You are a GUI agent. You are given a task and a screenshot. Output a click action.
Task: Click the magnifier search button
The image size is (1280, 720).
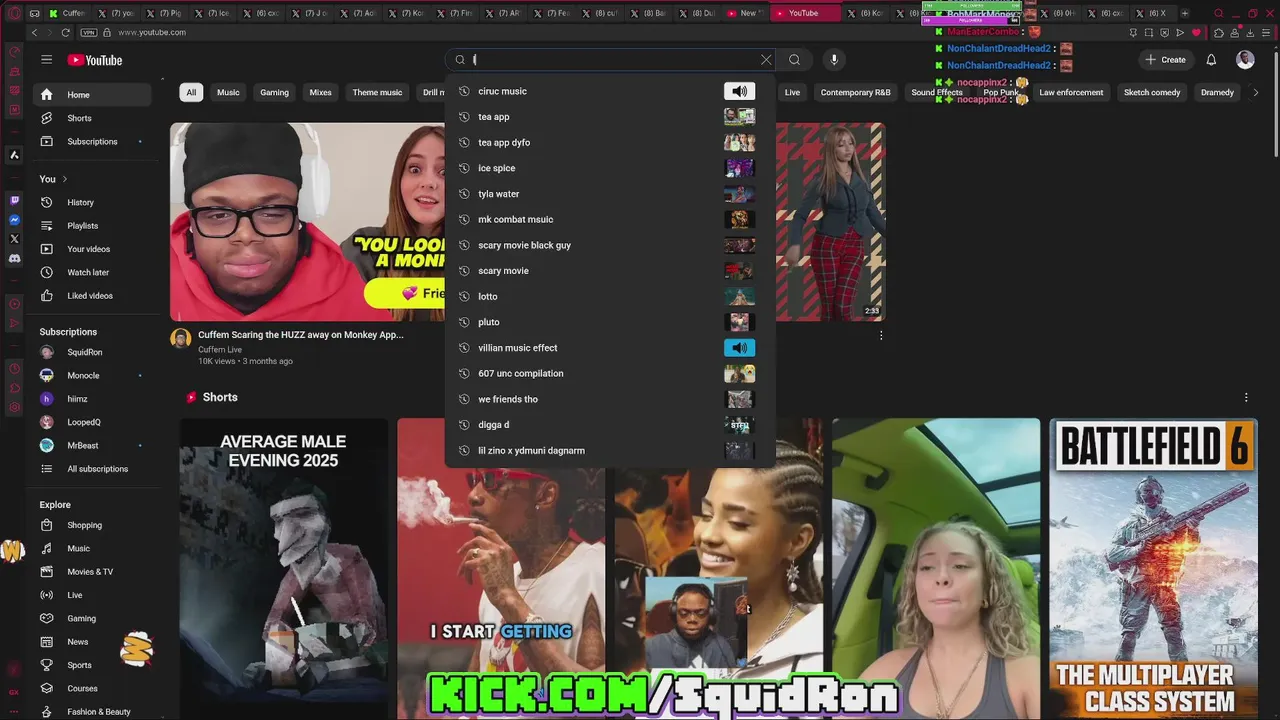point(794,60)
